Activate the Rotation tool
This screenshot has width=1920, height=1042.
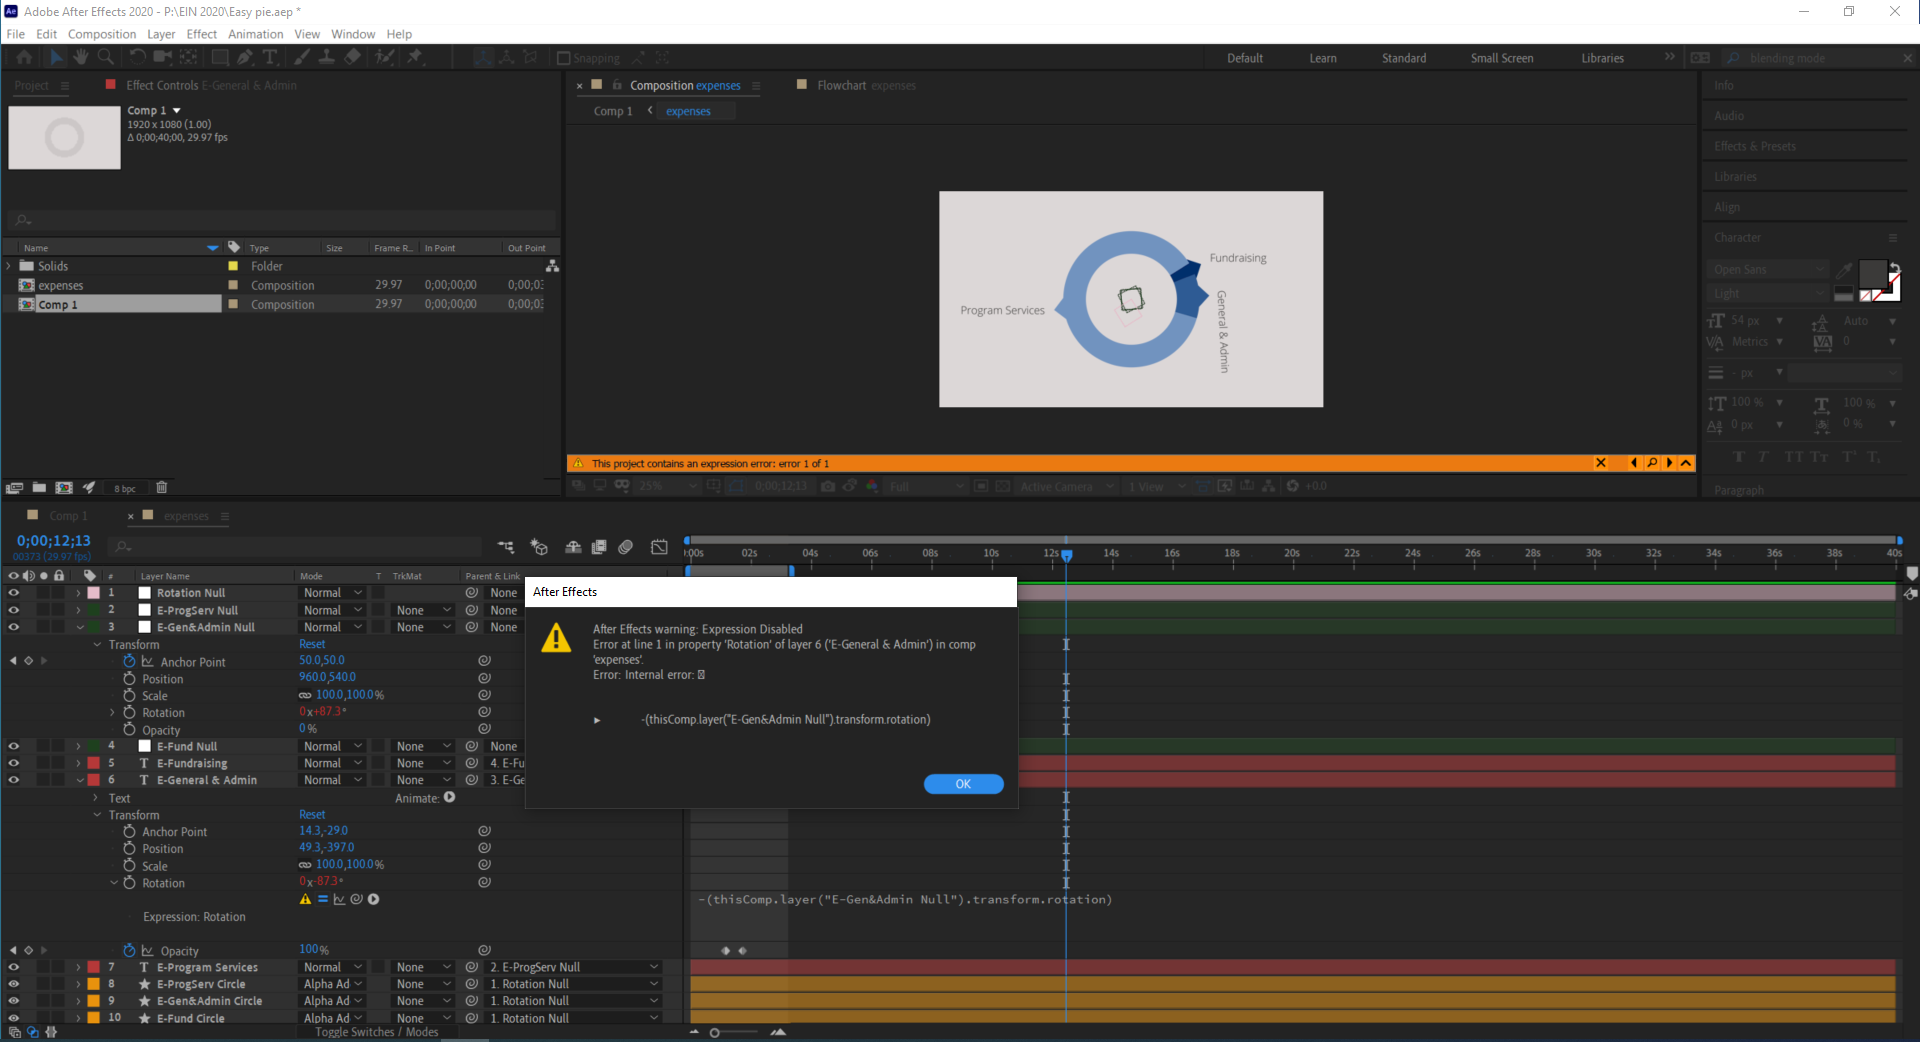(139, 57)
